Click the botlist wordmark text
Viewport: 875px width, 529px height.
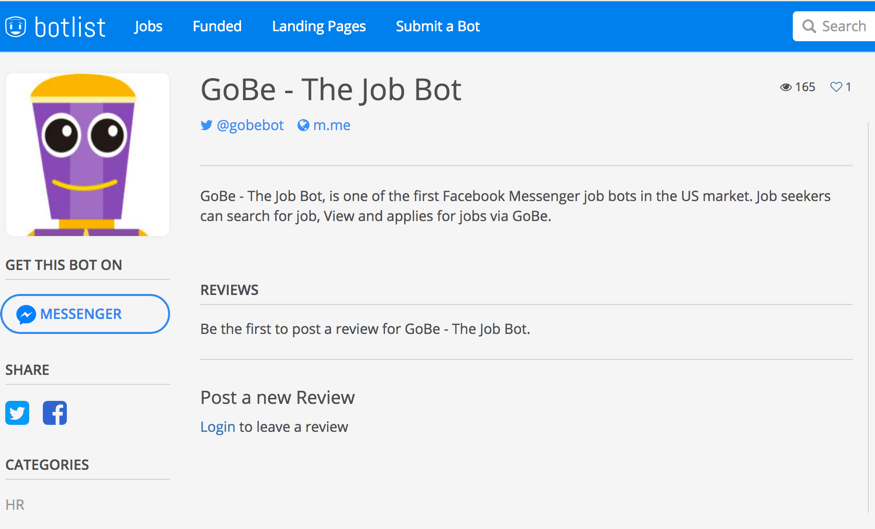pos(70,26)
